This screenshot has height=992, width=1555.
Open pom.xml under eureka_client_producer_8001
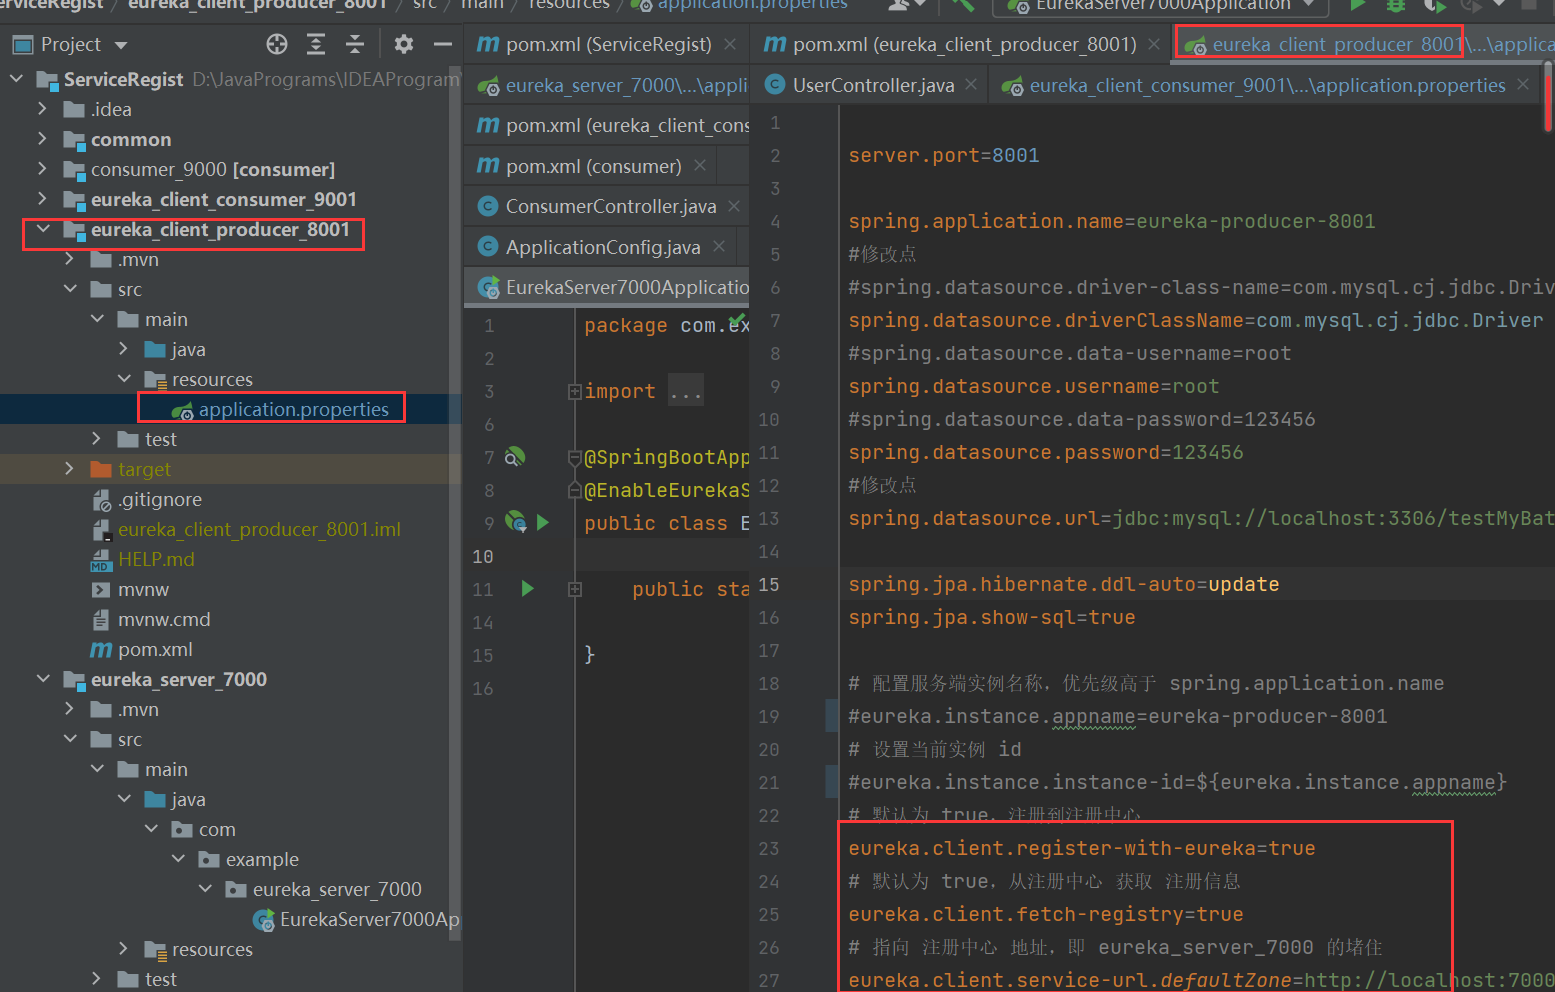click(x=155, y=649)
